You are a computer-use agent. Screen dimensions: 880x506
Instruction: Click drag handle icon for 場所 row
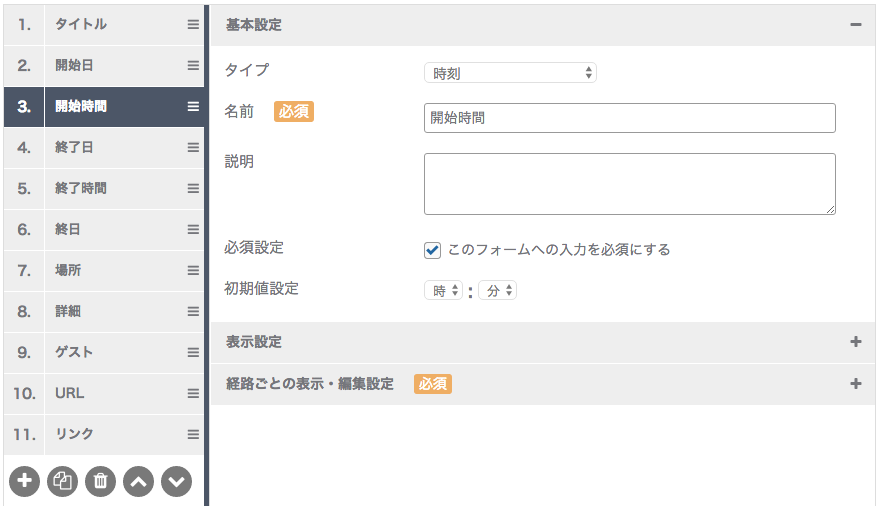click(x=193, y=270)
